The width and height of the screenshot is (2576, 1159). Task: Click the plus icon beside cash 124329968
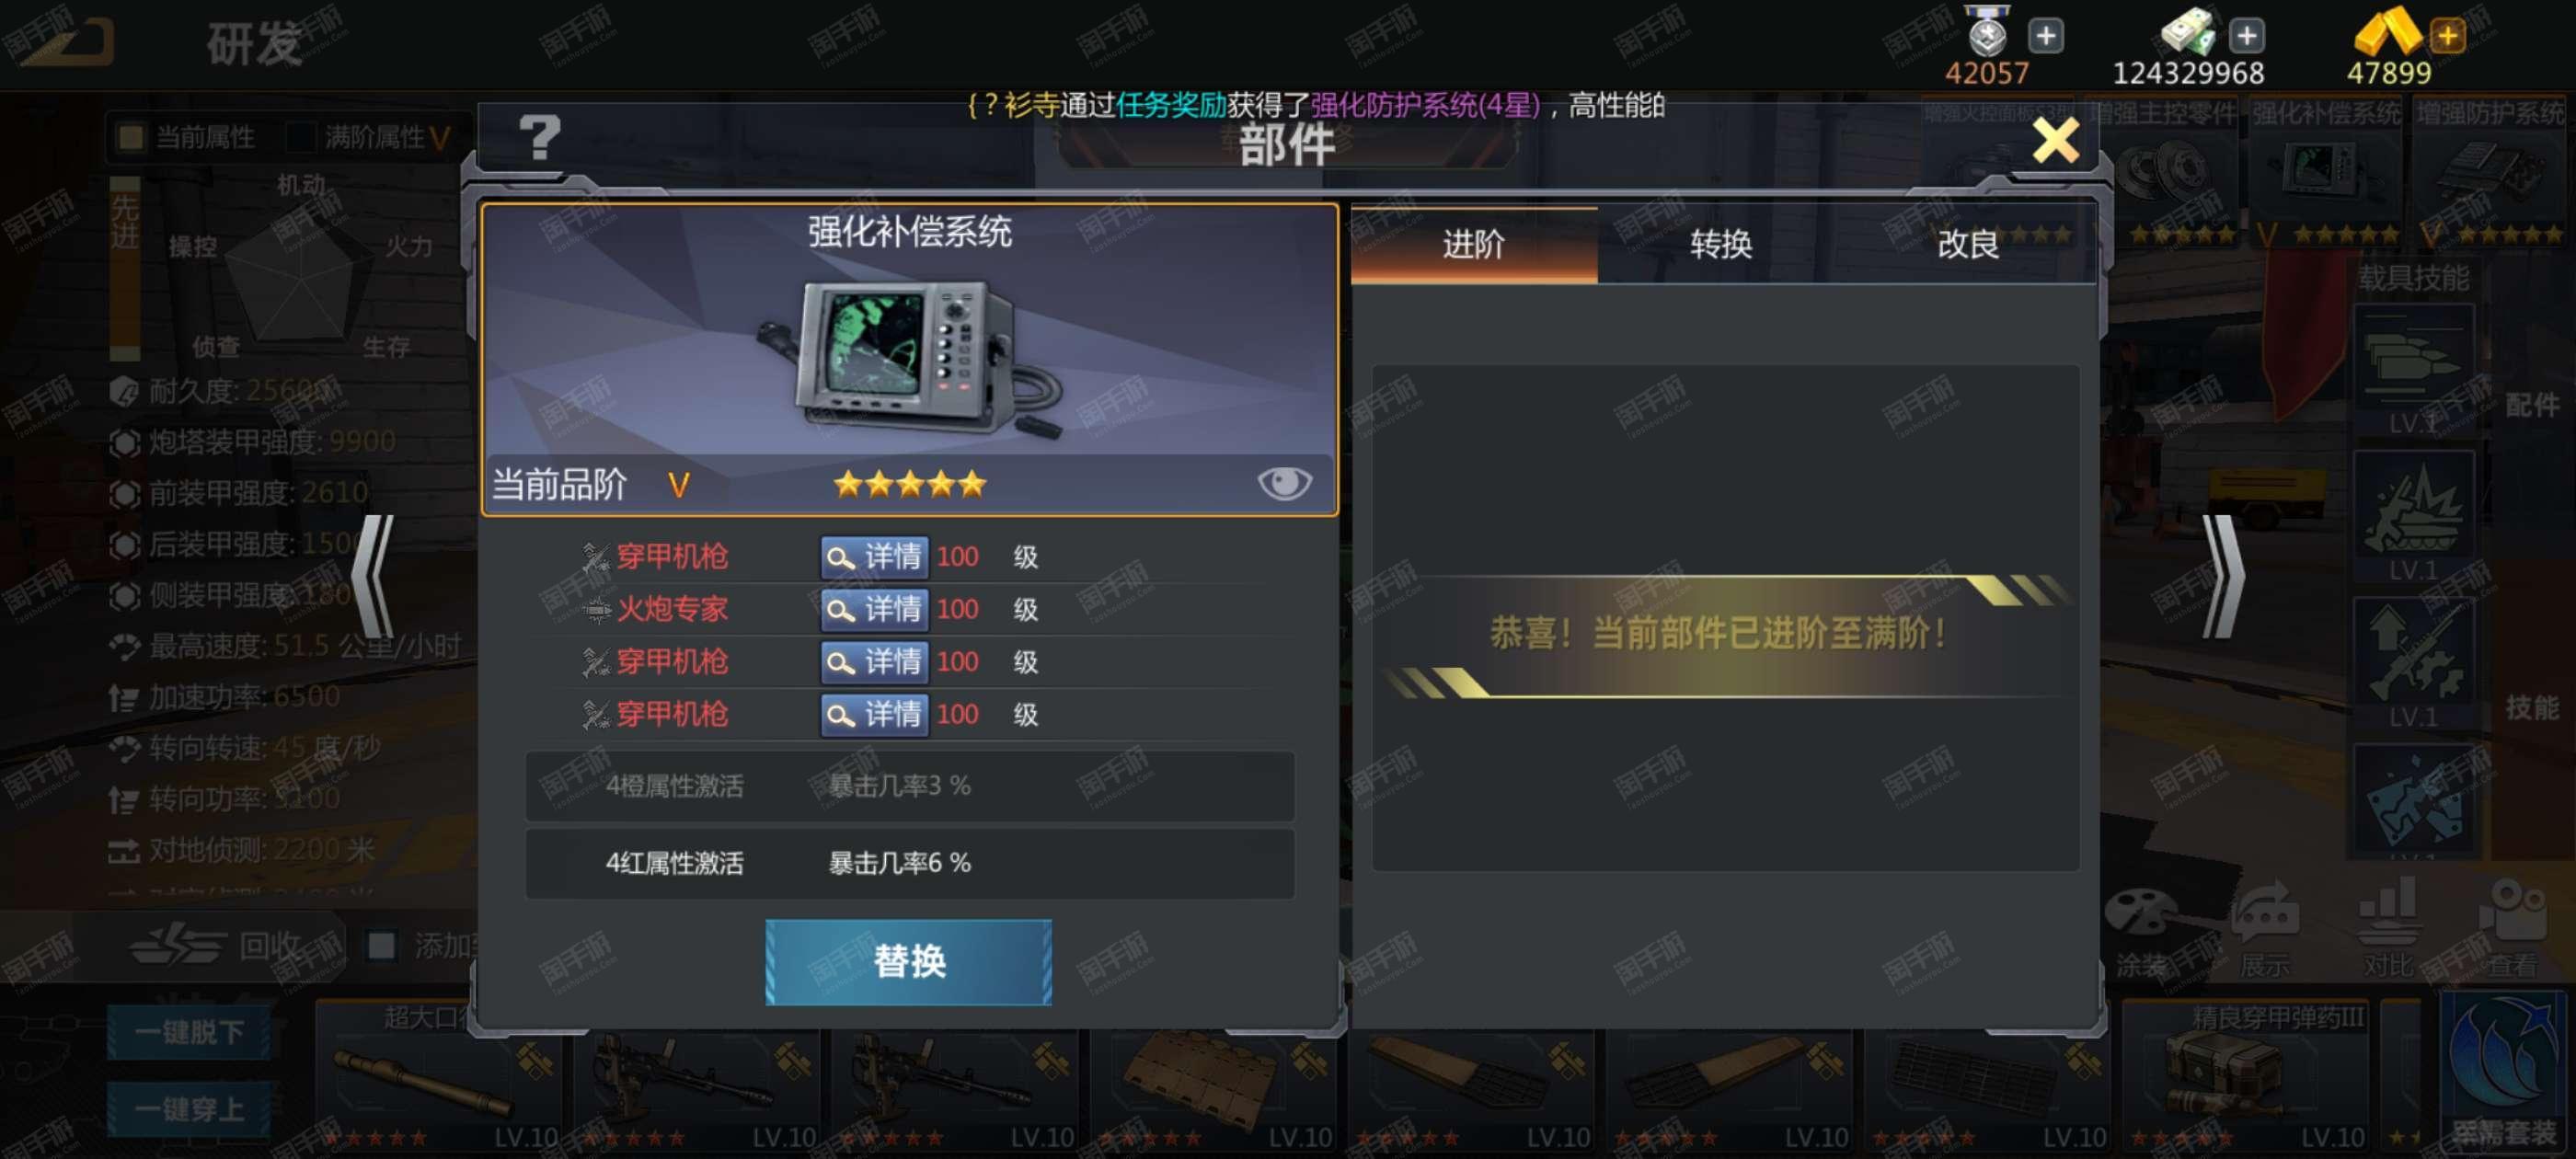click(x=2246, y=36)
